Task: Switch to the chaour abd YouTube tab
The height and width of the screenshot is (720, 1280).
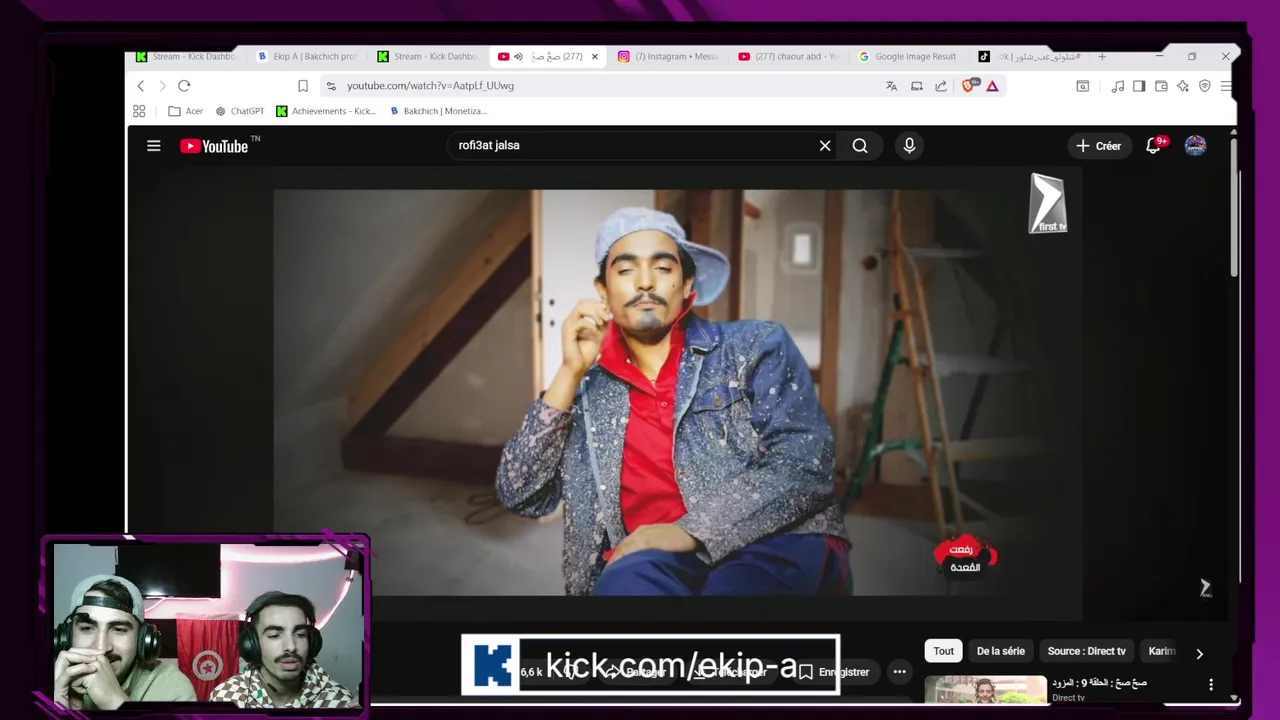Action: pyautogui.click(x=789, y=57)
